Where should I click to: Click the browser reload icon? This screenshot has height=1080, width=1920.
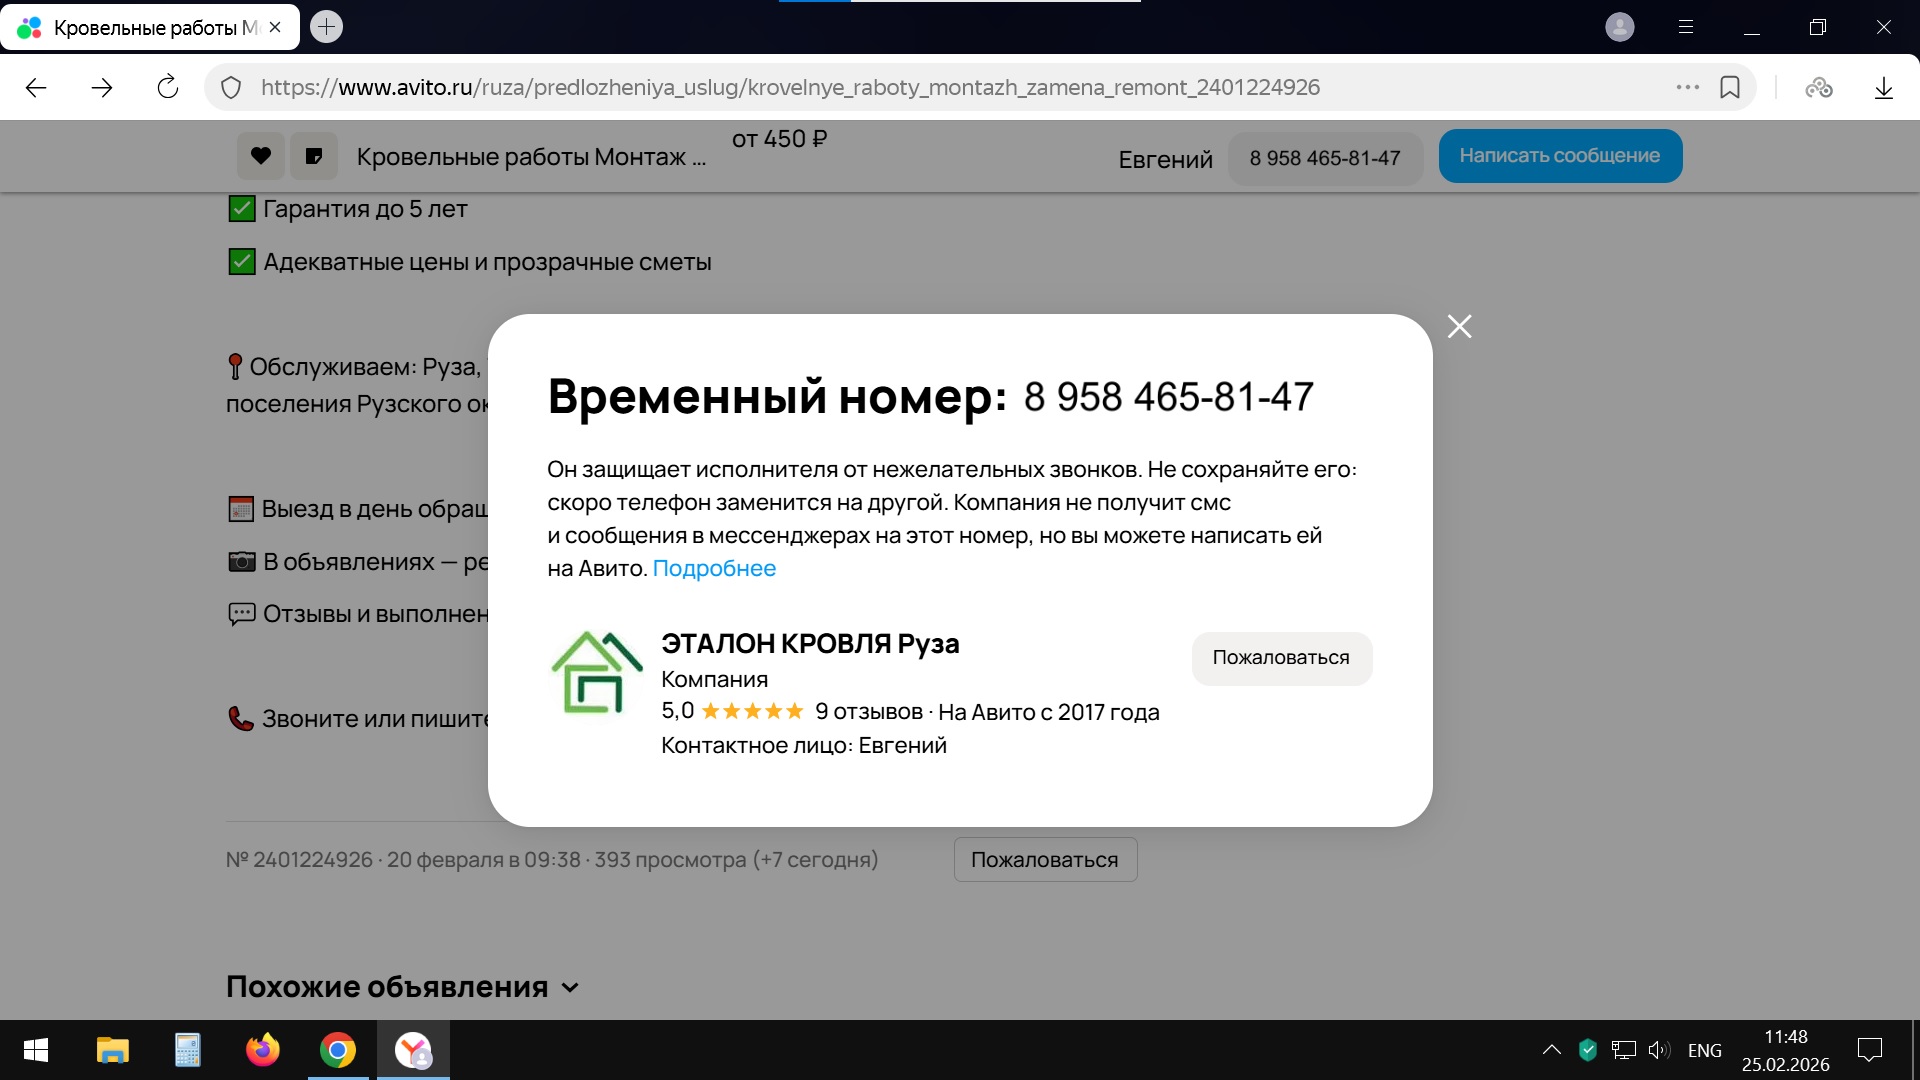[168, 87]
